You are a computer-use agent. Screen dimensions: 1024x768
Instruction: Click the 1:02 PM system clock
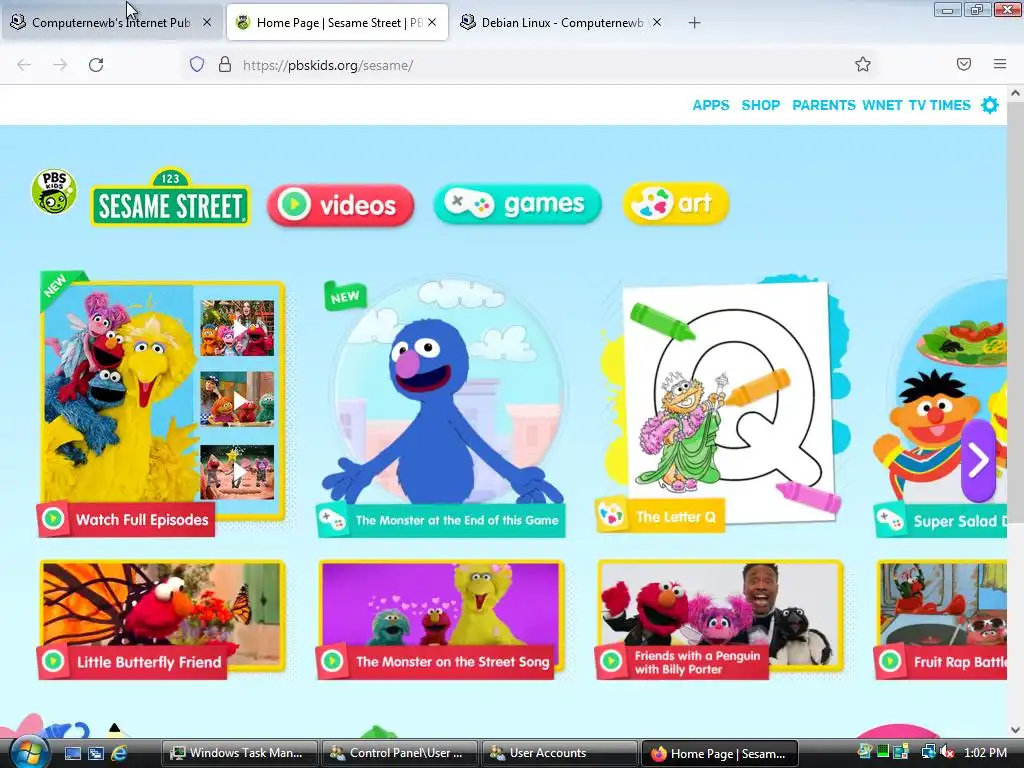(x=985, y=752)
